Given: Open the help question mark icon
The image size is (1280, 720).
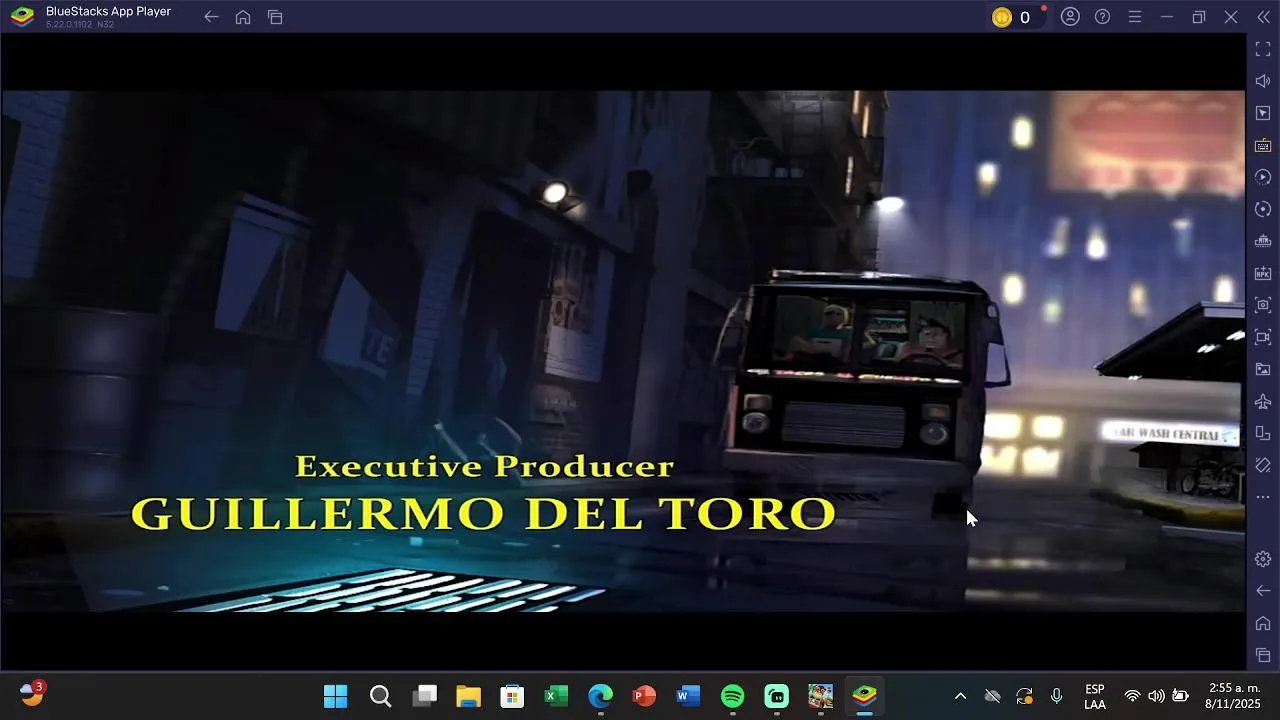Looking at the screenshot, I should pos(1102,17).
